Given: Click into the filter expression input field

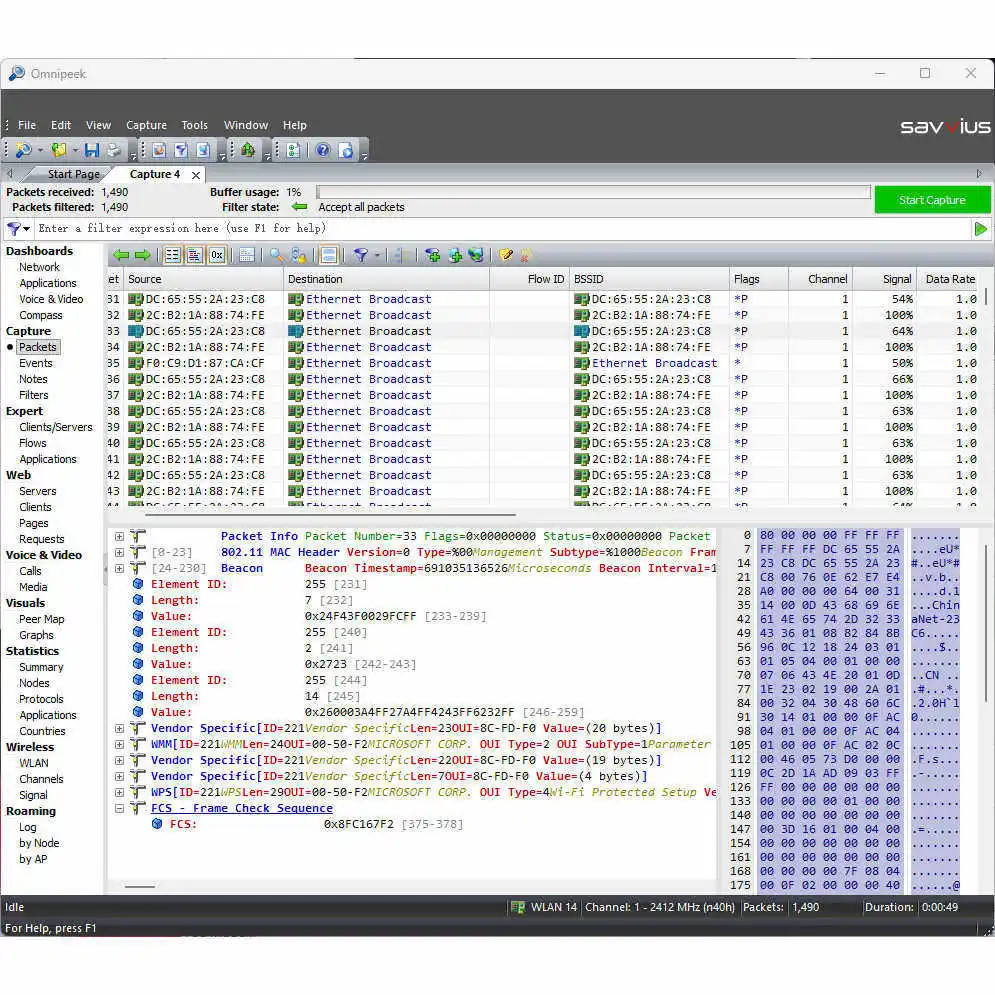Looking at the screenshot, I should [x=501, y=228].
